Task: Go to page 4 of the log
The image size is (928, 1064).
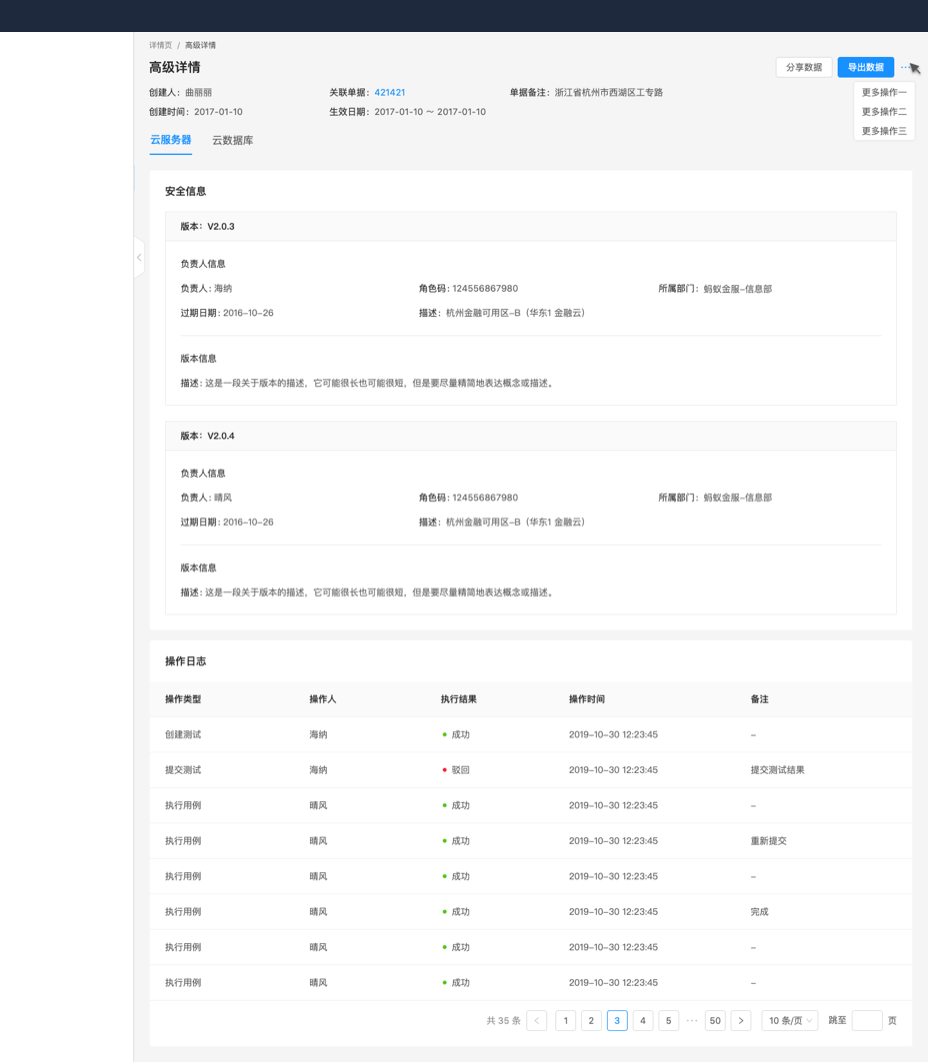Action: click(643, 1021)
